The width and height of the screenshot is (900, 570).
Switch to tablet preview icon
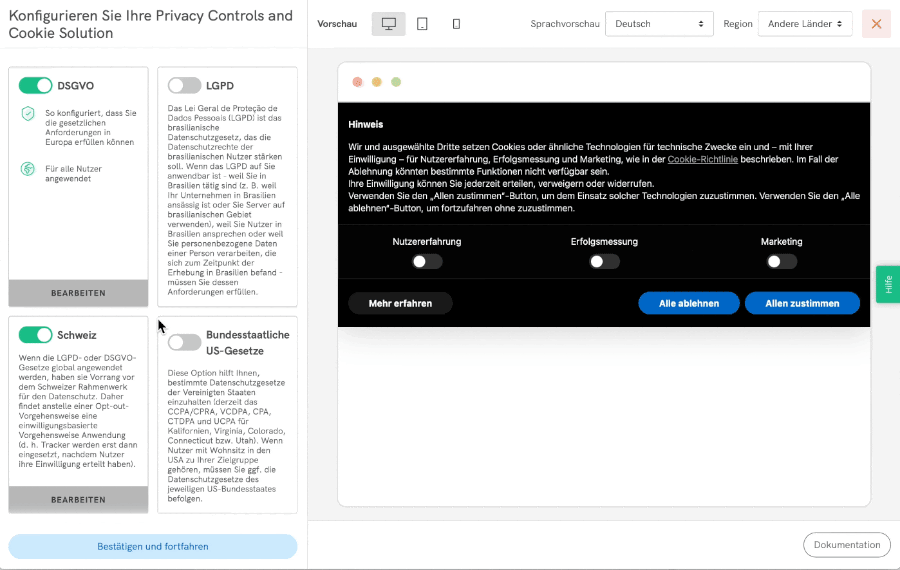(x=422, y=24)
